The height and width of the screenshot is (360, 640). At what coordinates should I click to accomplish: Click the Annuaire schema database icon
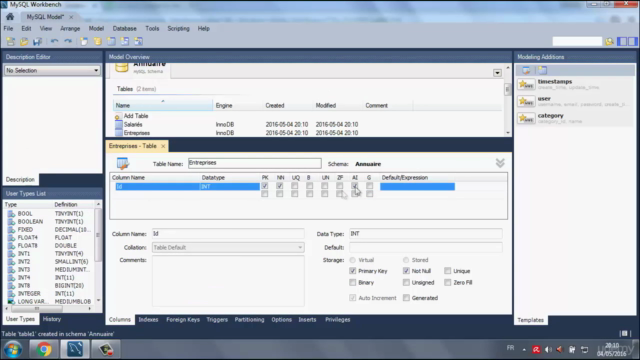[122, 67]
